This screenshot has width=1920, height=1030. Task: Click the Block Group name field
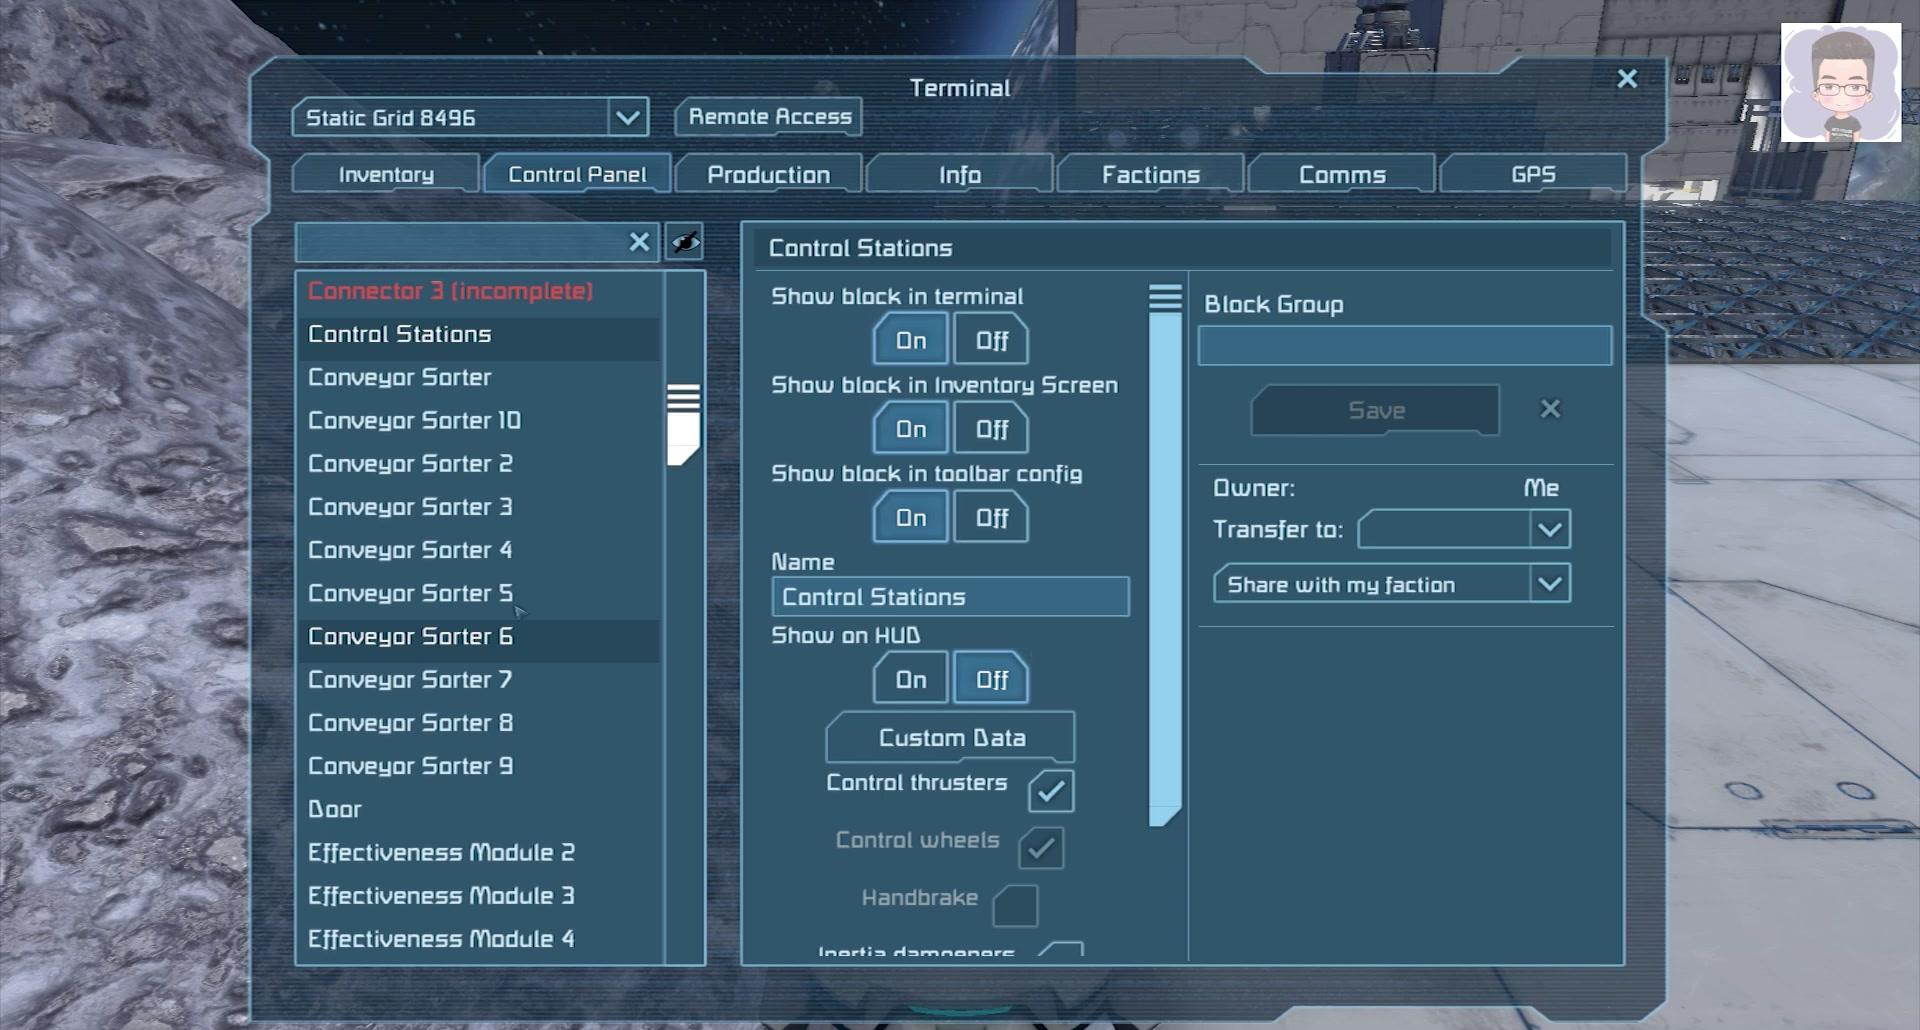click(x=1404, y=346)
